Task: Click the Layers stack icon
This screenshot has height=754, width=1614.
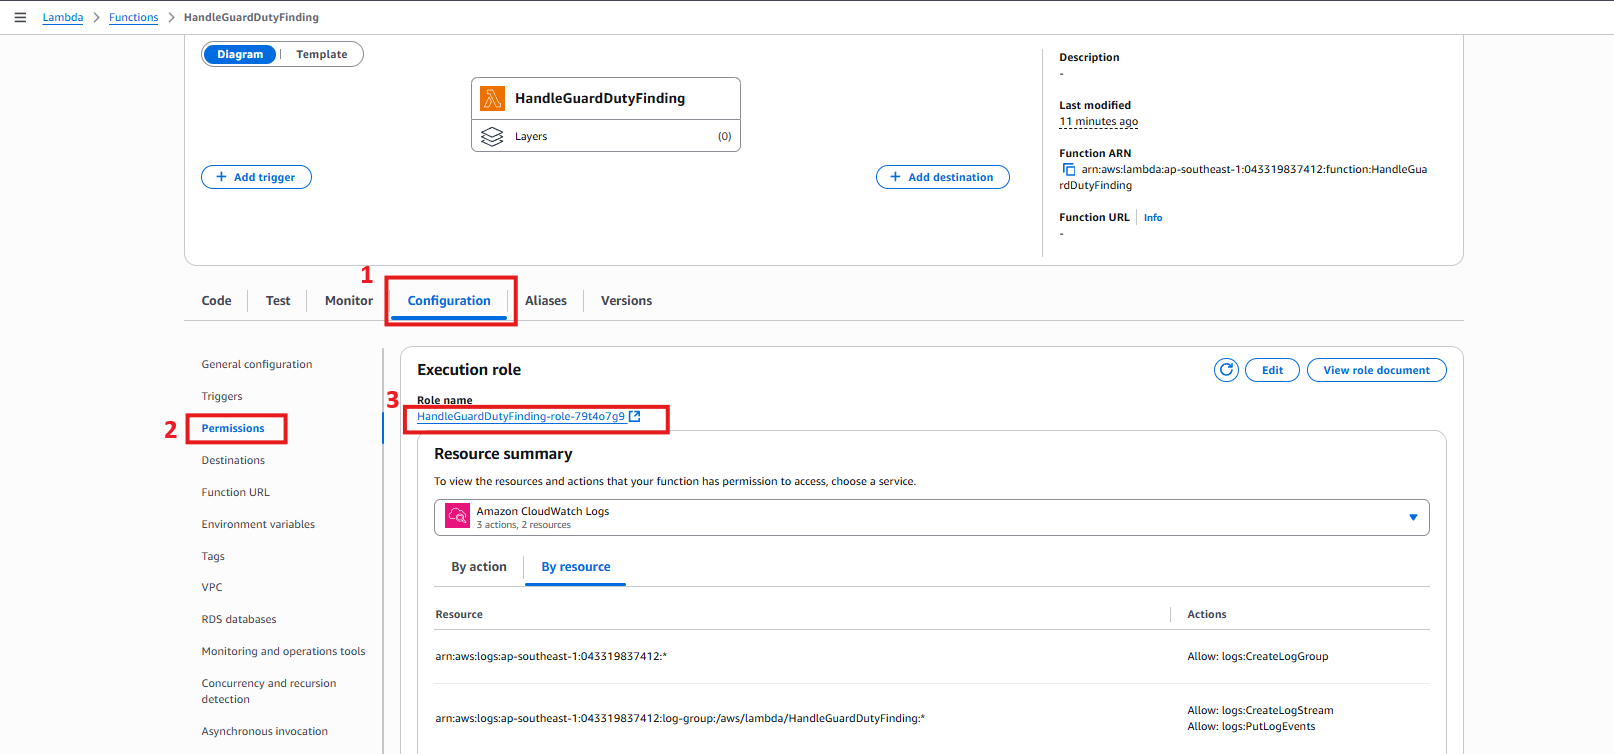Action: (492, 136)
